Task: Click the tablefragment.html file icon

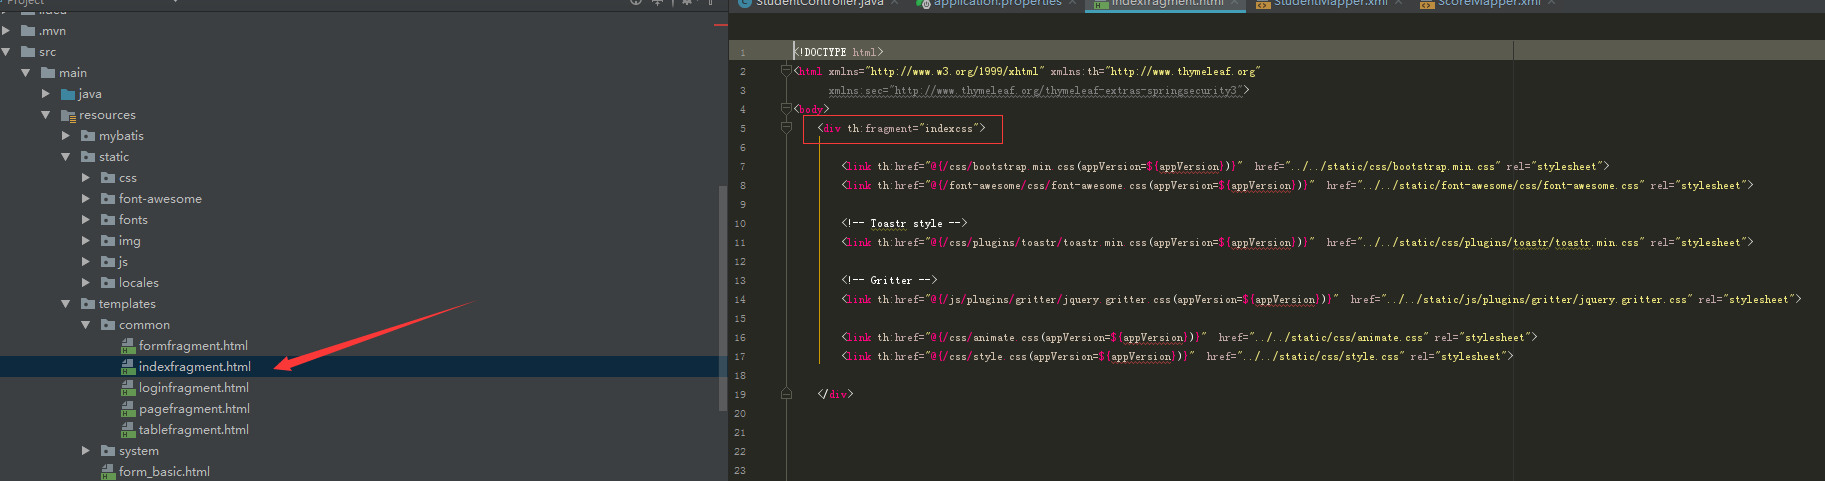Action: (x=128, y=430)
